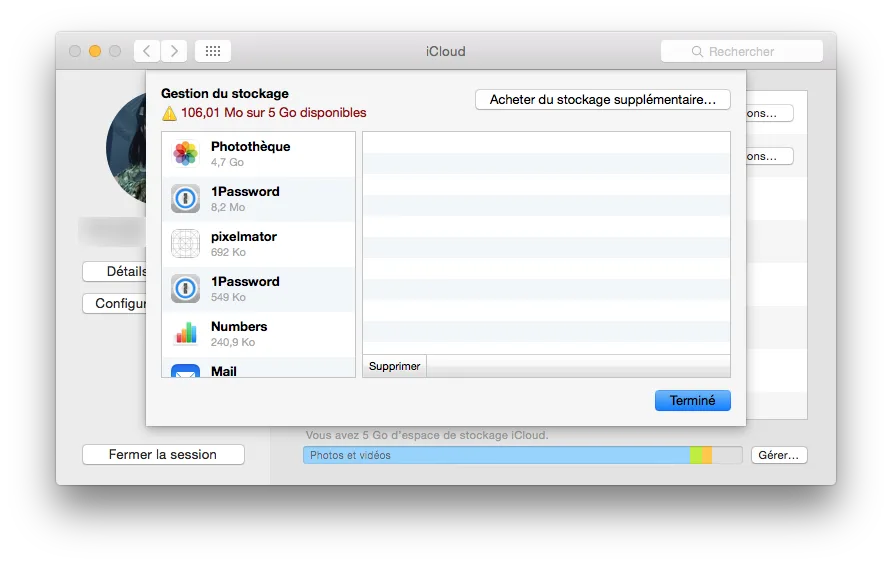The width and height of the screenshot is (892, 565).
Task: Click the orange segment of storage bar
Action: click(x=707, y=455)
